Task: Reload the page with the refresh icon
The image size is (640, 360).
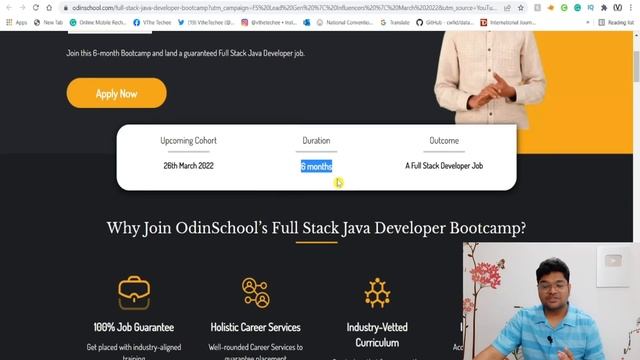Action: pyautogui.click(x=36, y=8)
